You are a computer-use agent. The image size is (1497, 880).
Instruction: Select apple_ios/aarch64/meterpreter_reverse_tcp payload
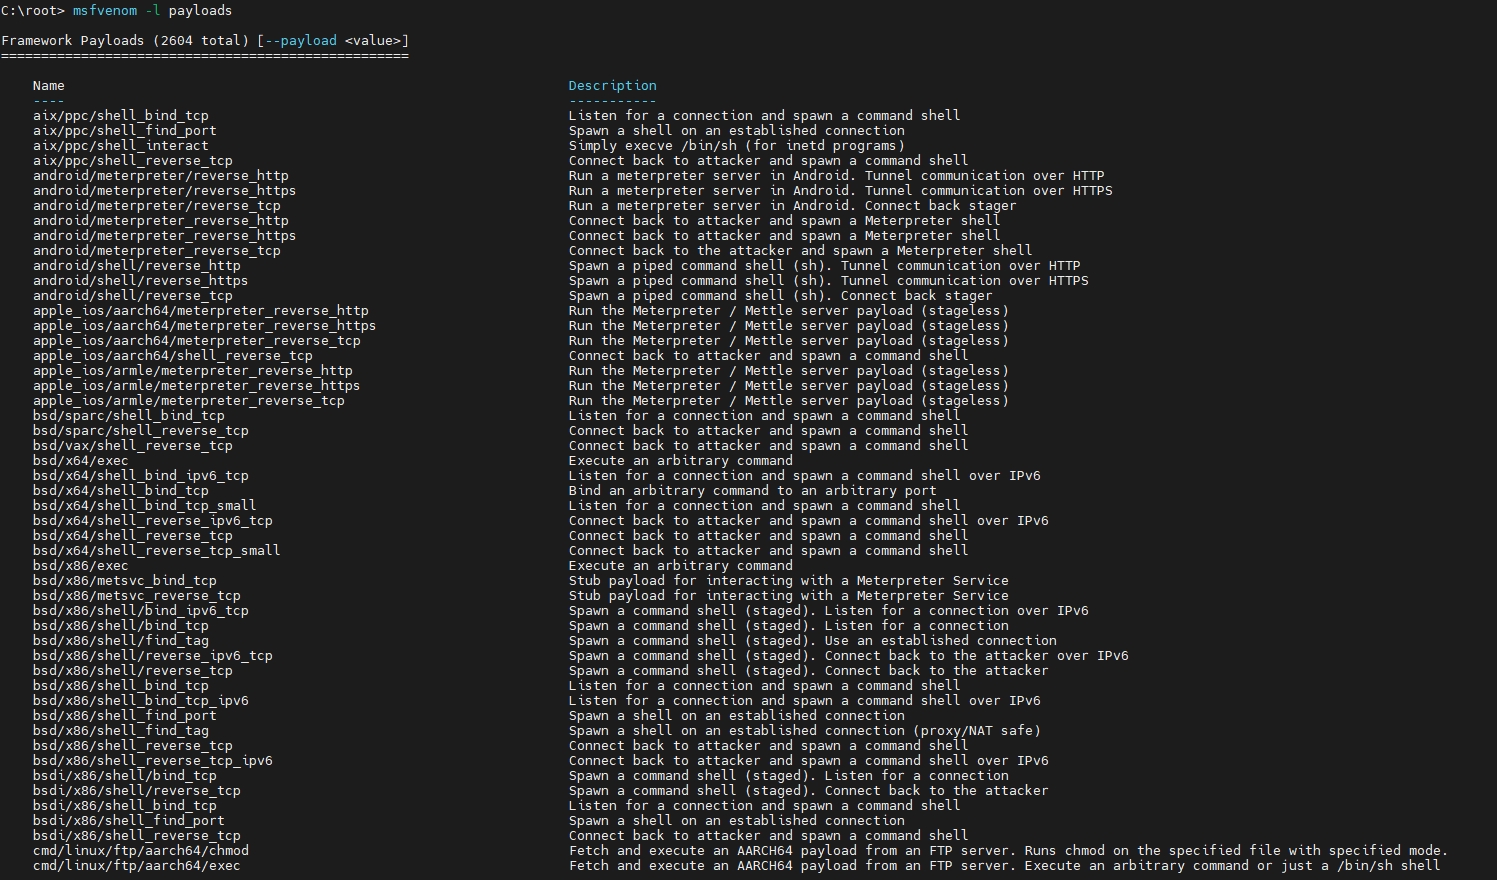pyautogui.click(x=197, y=341)
